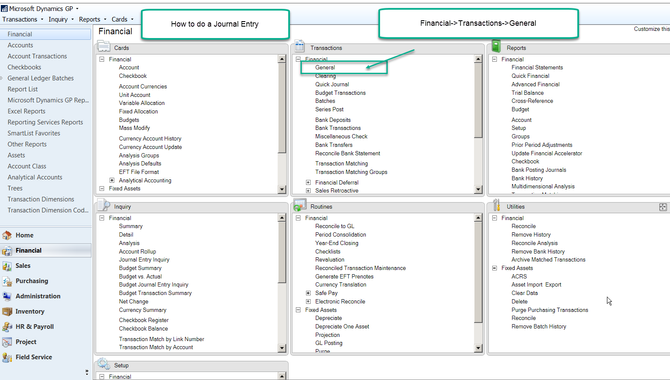The height and width of the screenshot is (380, 670).
Task: Open the Purchasing module icon
Action: [x=7, y=281]
